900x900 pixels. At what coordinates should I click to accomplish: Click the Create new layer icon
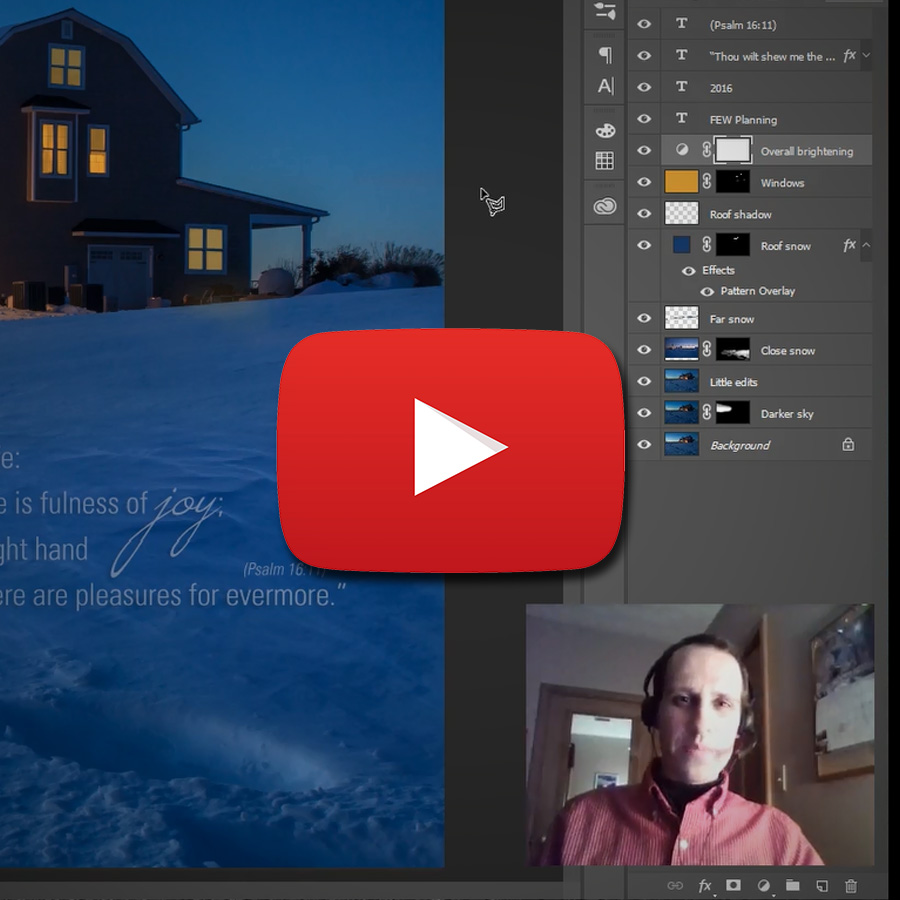point(822,886)
